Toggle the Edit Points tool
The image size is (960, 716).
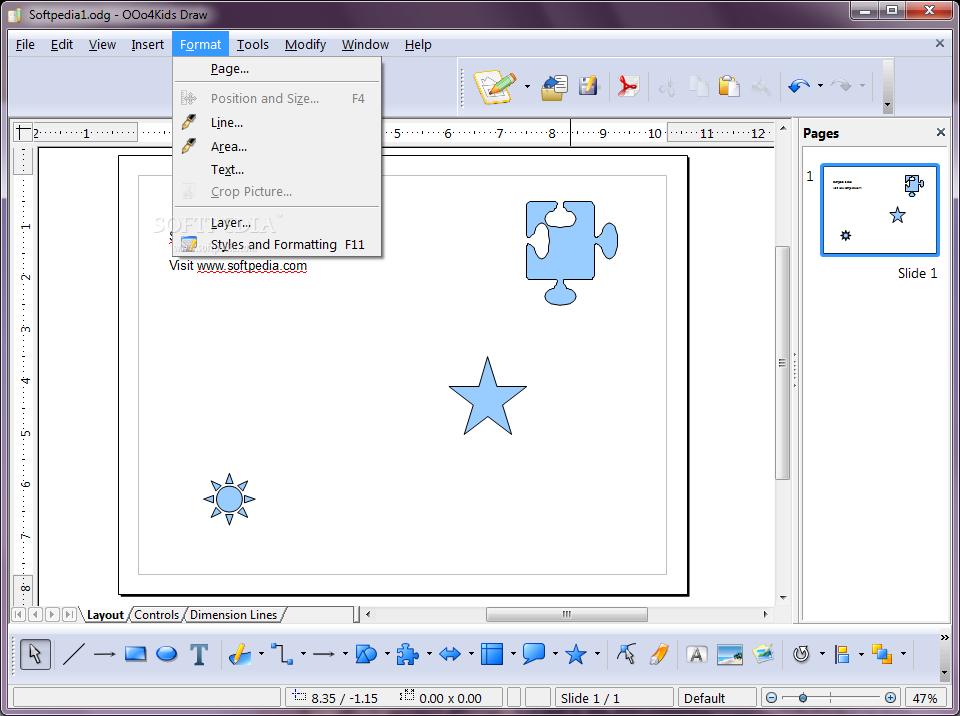[626, 654]
